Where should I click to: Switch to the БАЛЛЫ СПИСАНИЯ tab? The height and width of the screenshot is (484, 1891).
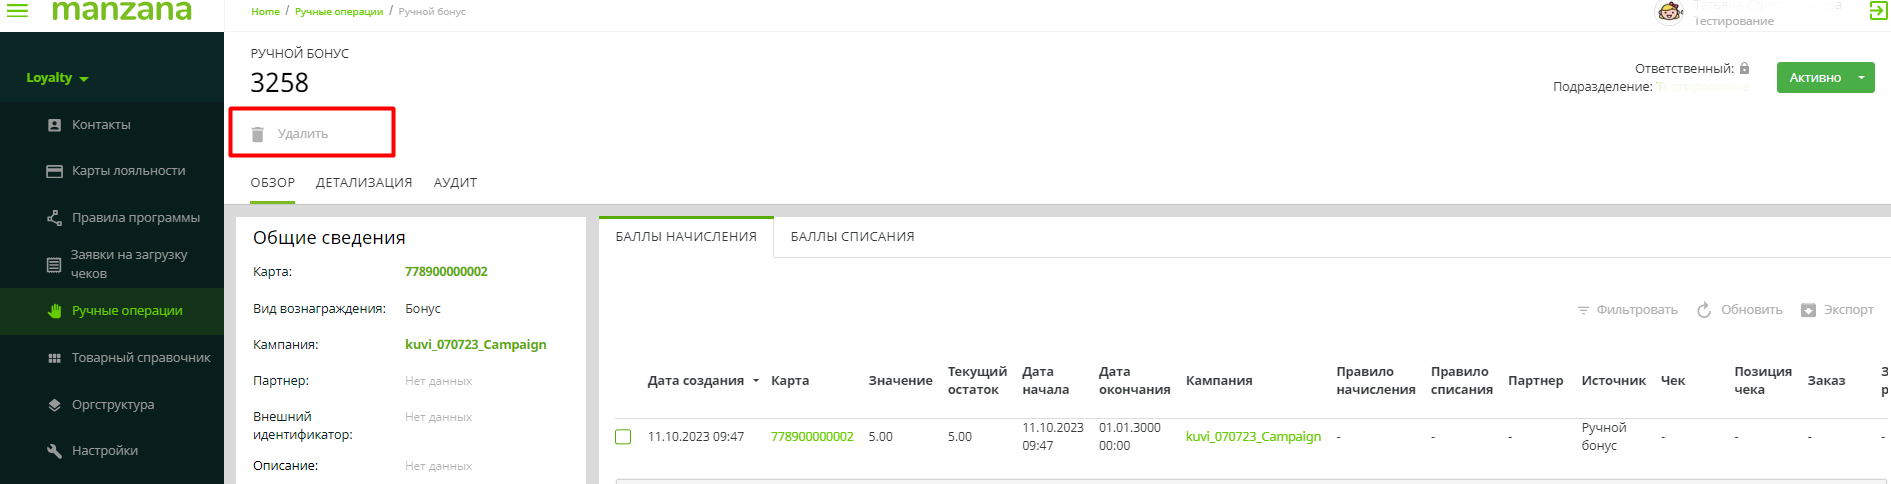pyautogui.click(x=852, y=237)
